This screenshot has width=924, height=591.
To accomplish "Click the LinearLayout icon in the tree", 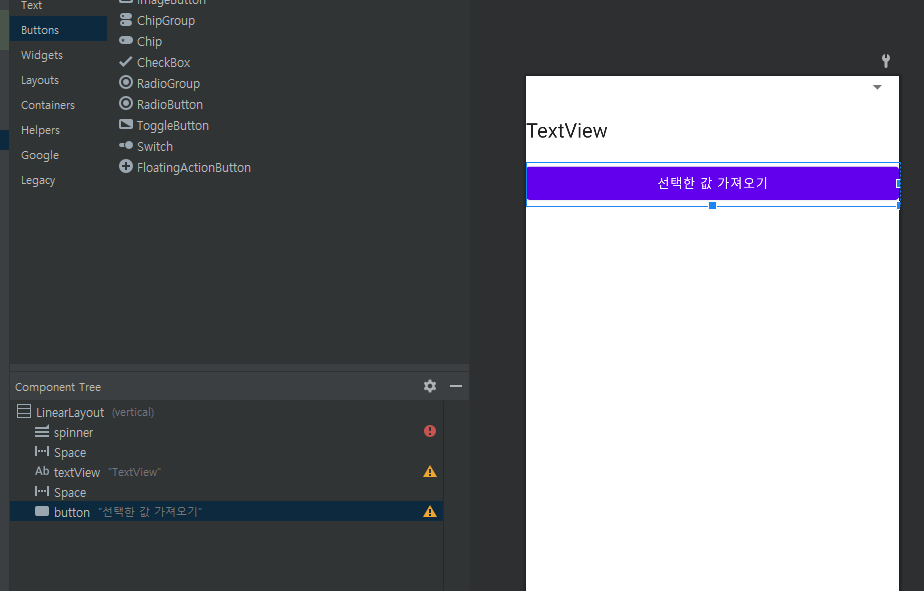I will 24,411.
